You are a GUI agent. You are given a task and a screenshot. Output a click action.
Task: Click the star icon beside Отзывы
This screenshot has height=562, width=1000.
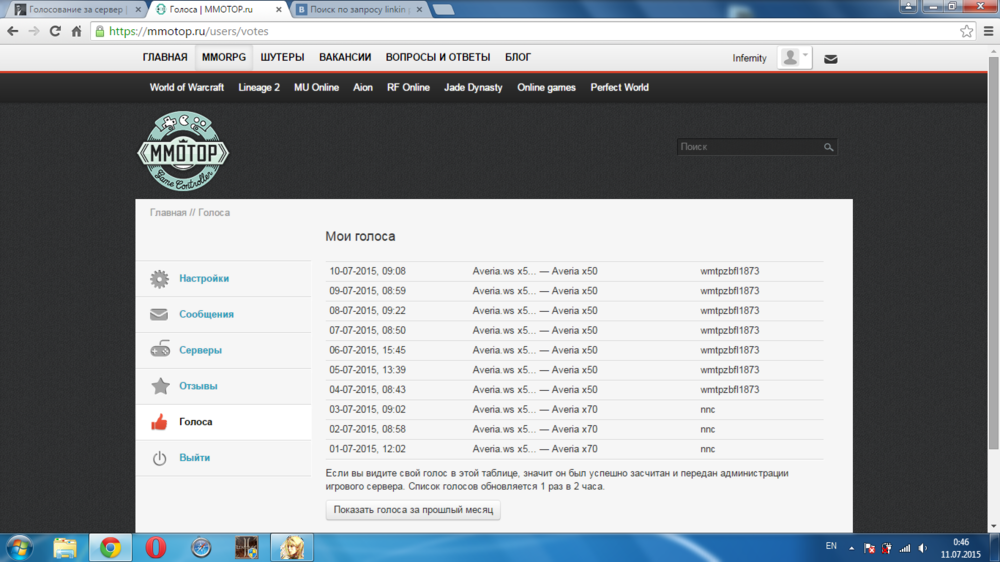(160, 386)
